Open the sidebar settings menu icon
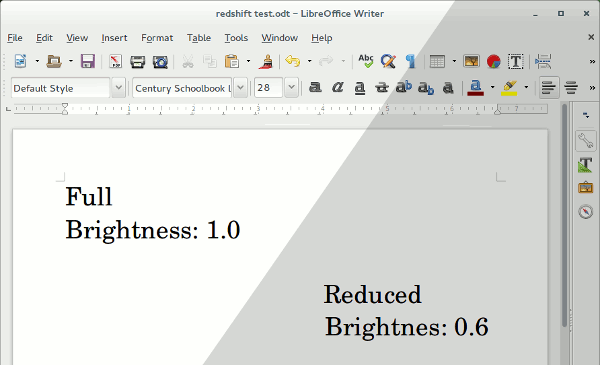This screenshot has height=365, width=600. tap(586, 115)
